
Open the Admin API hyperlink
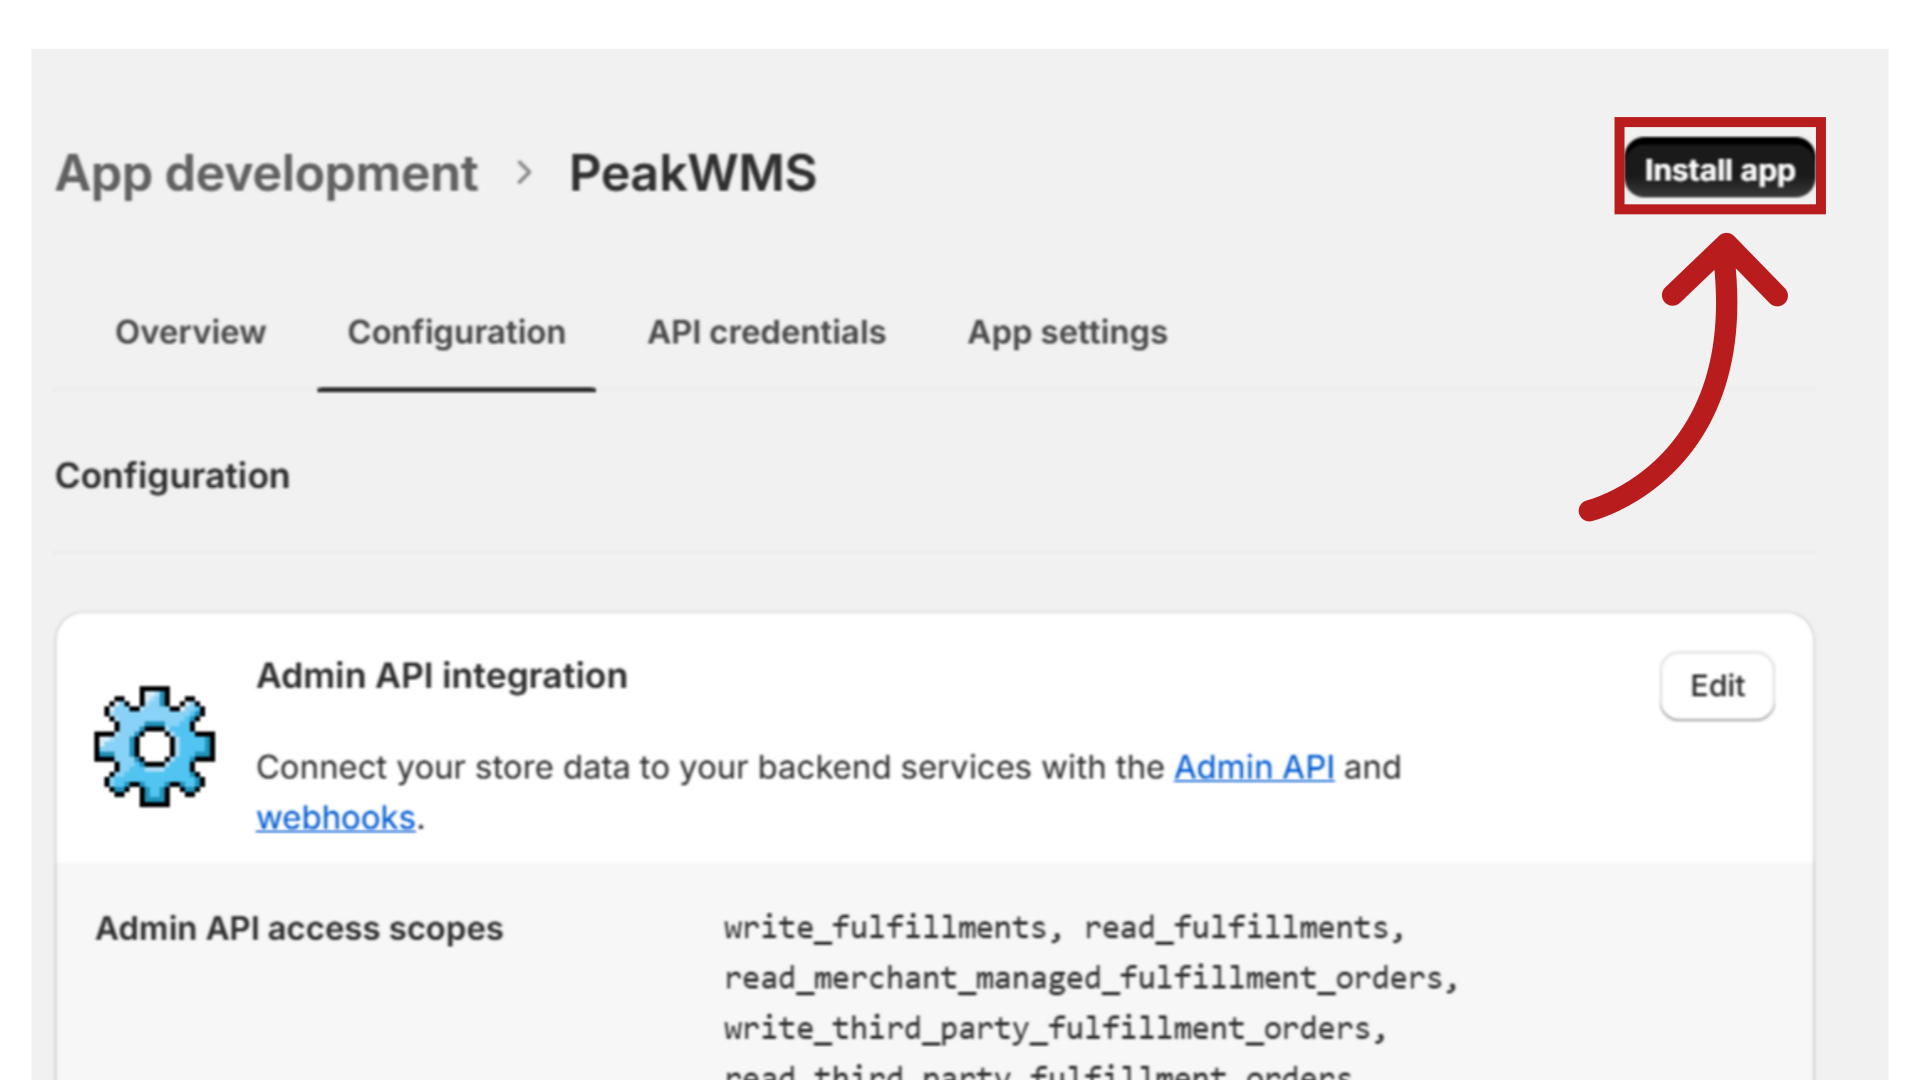point(1253,767)
